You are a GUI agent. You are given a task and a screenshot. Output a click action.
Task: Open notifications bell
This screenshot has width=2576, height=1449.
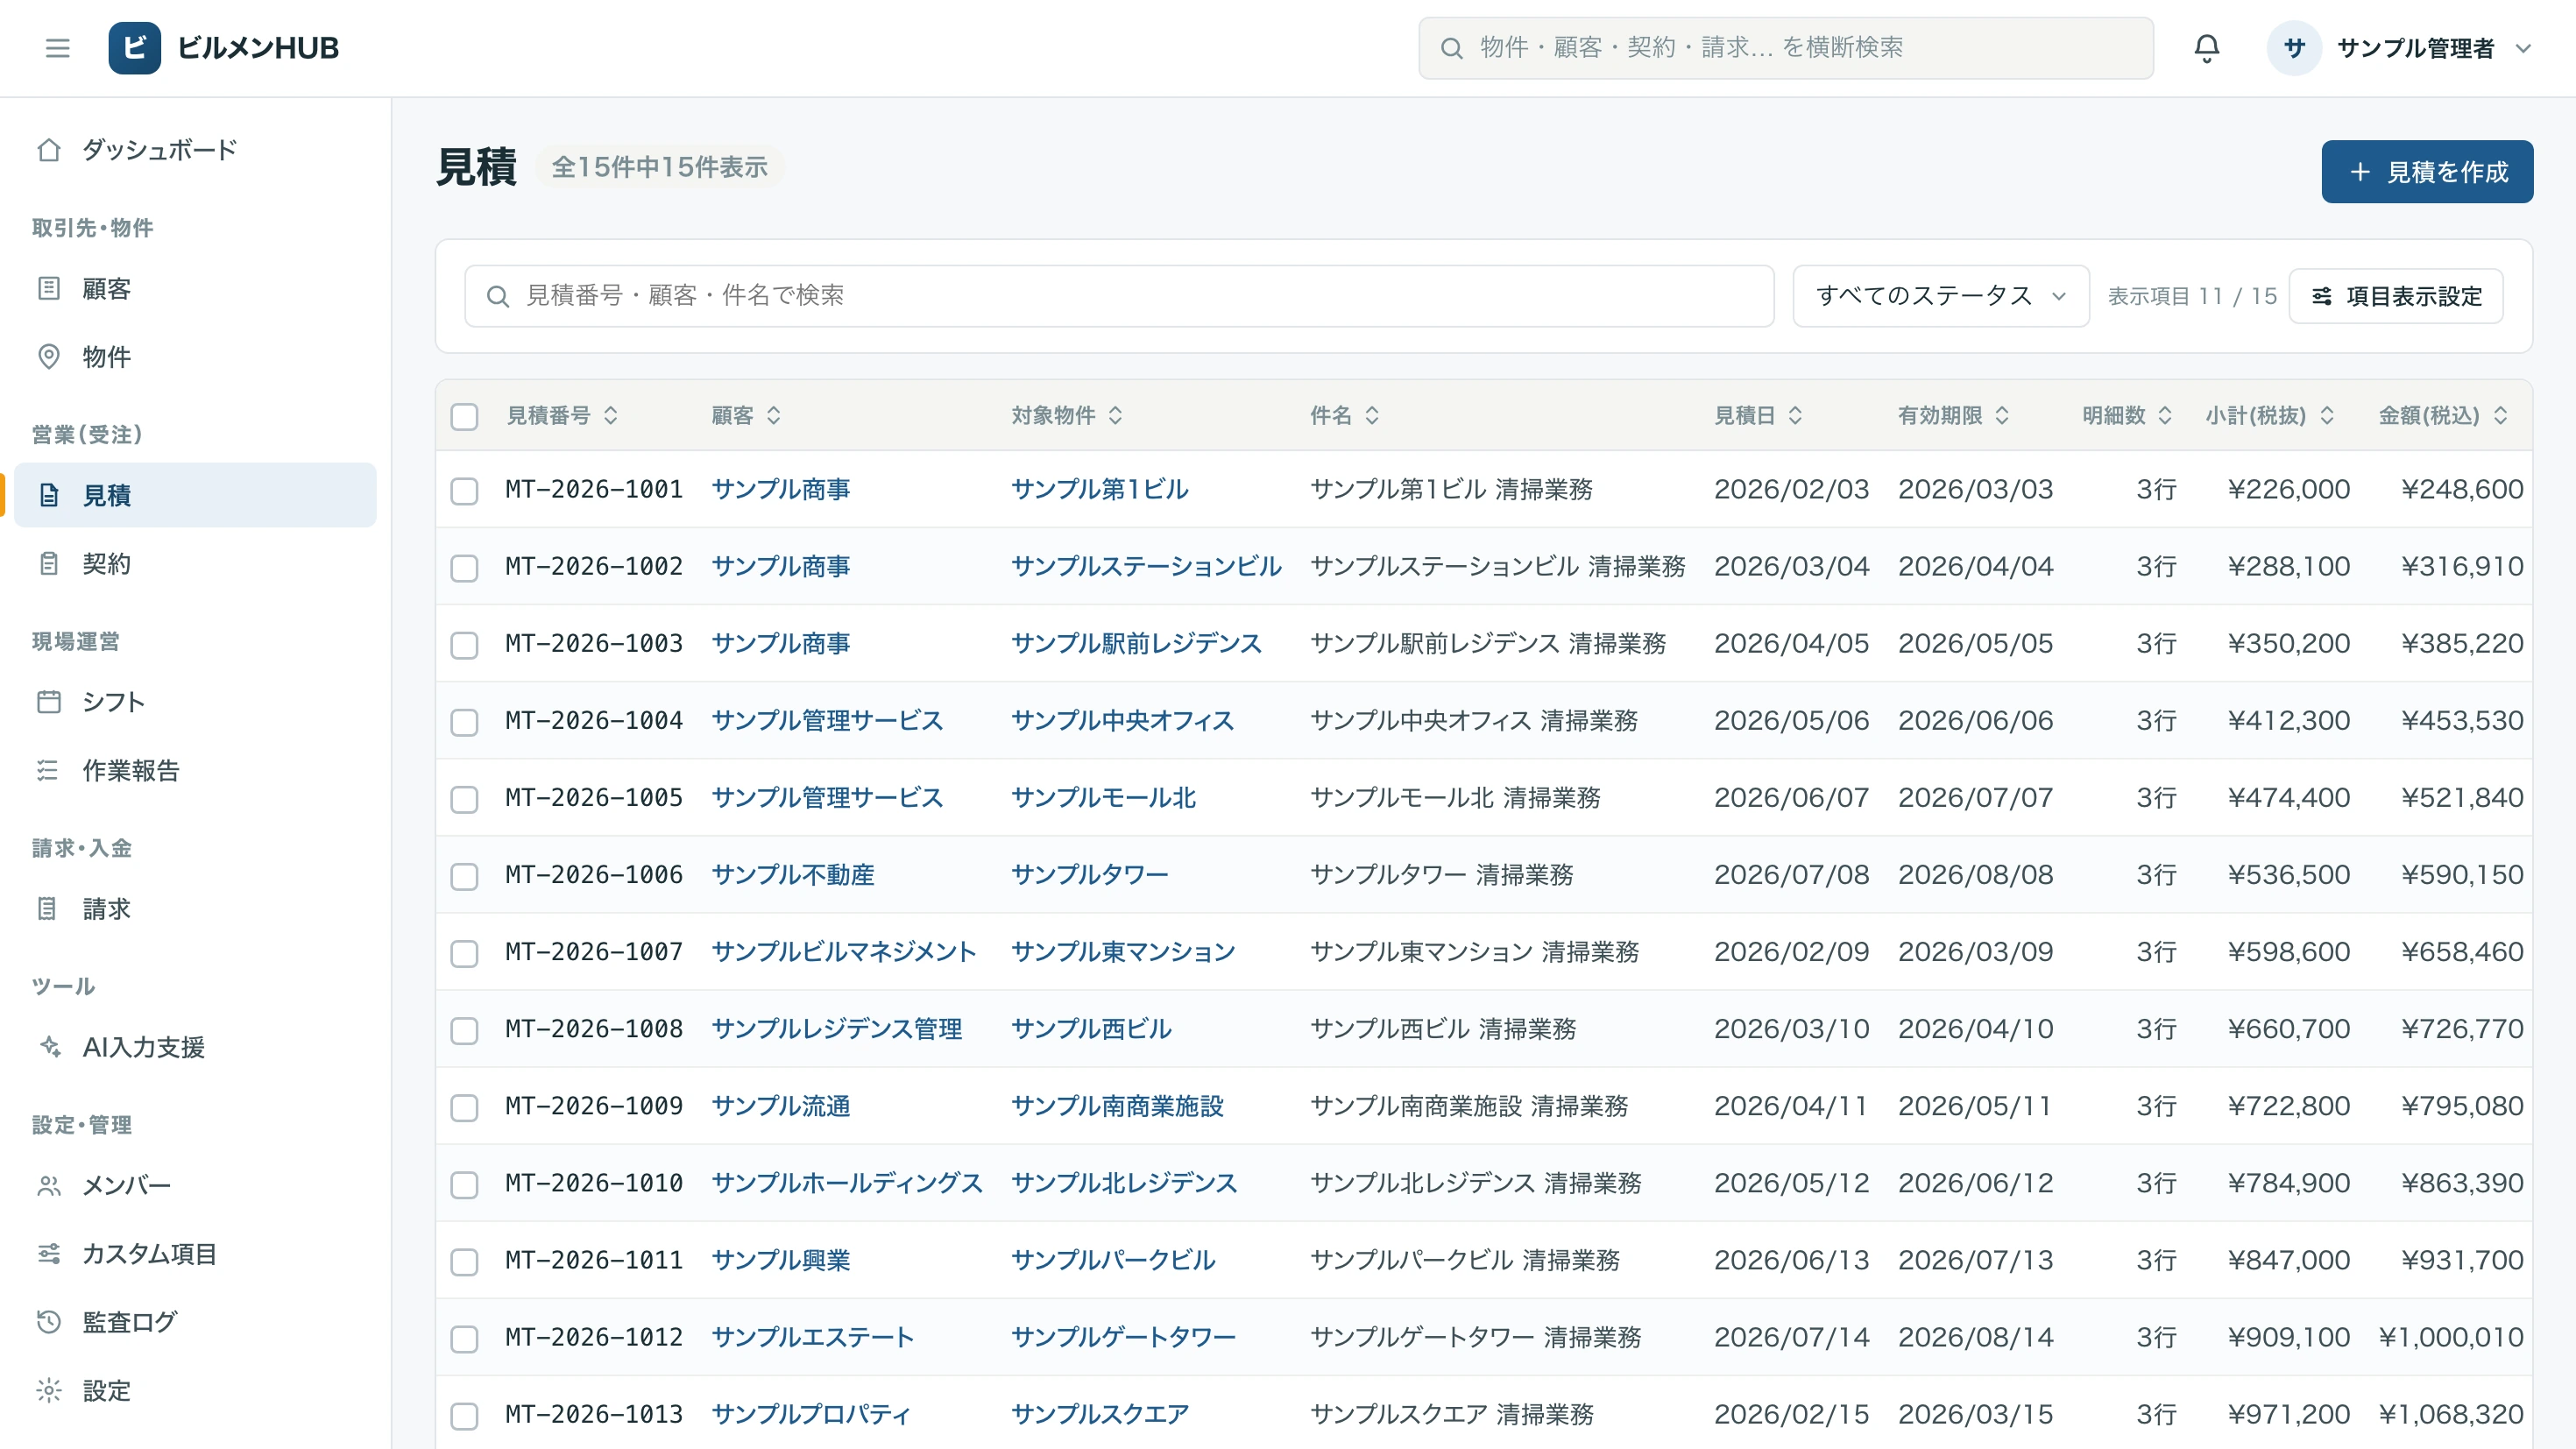point(2206,48)
